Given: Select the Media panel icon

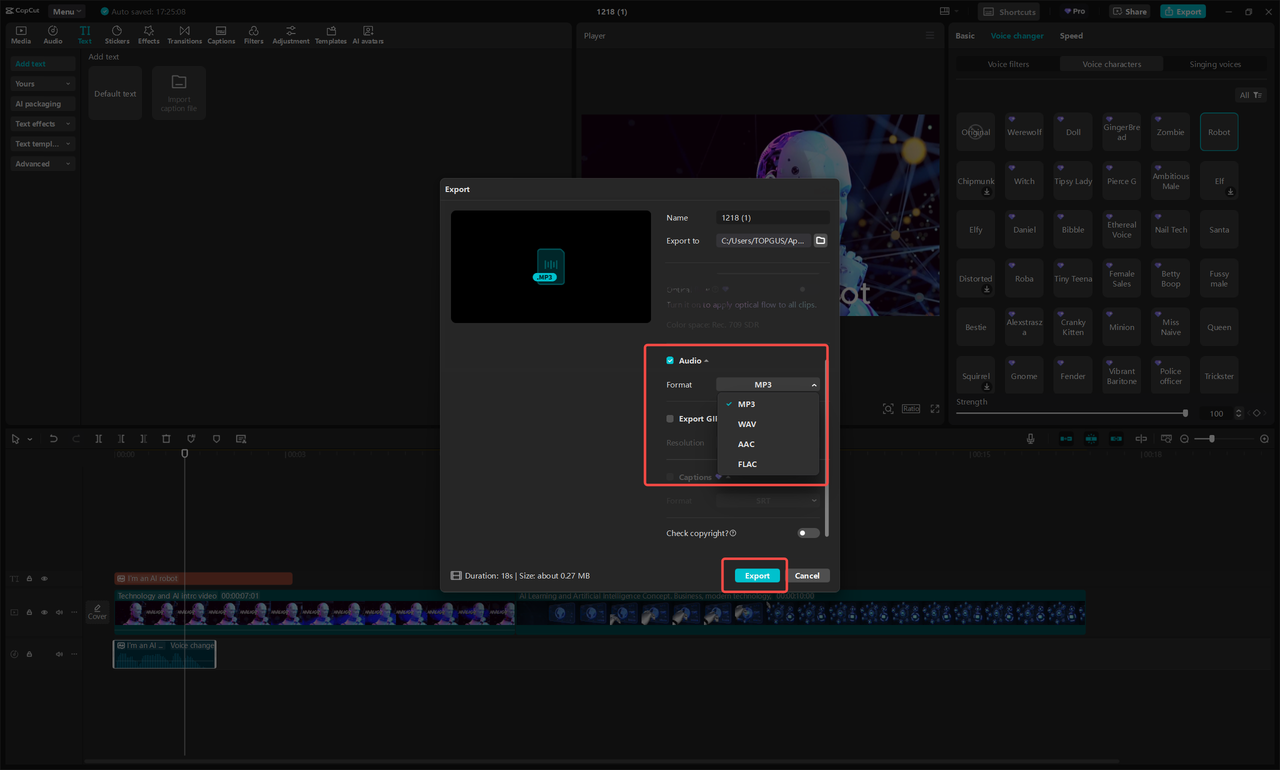Looking at the screenshot, I should [20, 33].
